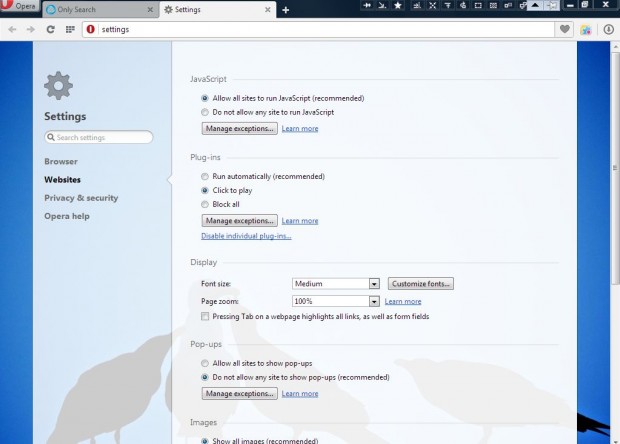Open the Page zoom dropdown
This screenshot has height=444, width=620.
pos(336,301)
